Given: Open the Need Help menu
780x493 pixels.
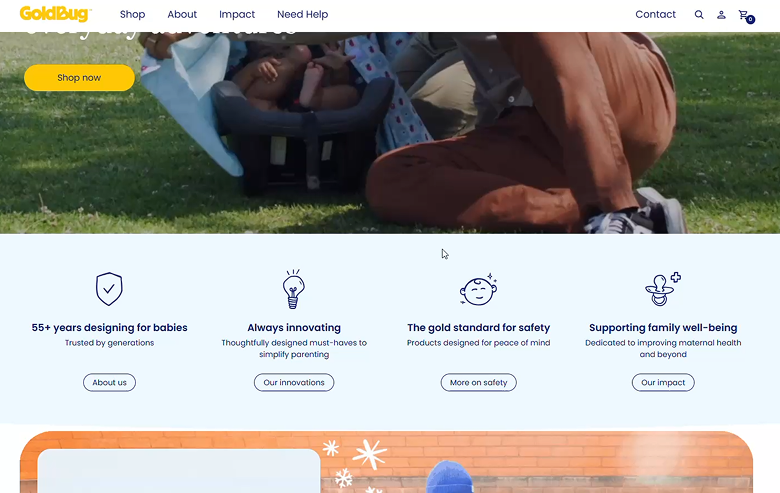Looking at the screenshot, I should (302, 14).
